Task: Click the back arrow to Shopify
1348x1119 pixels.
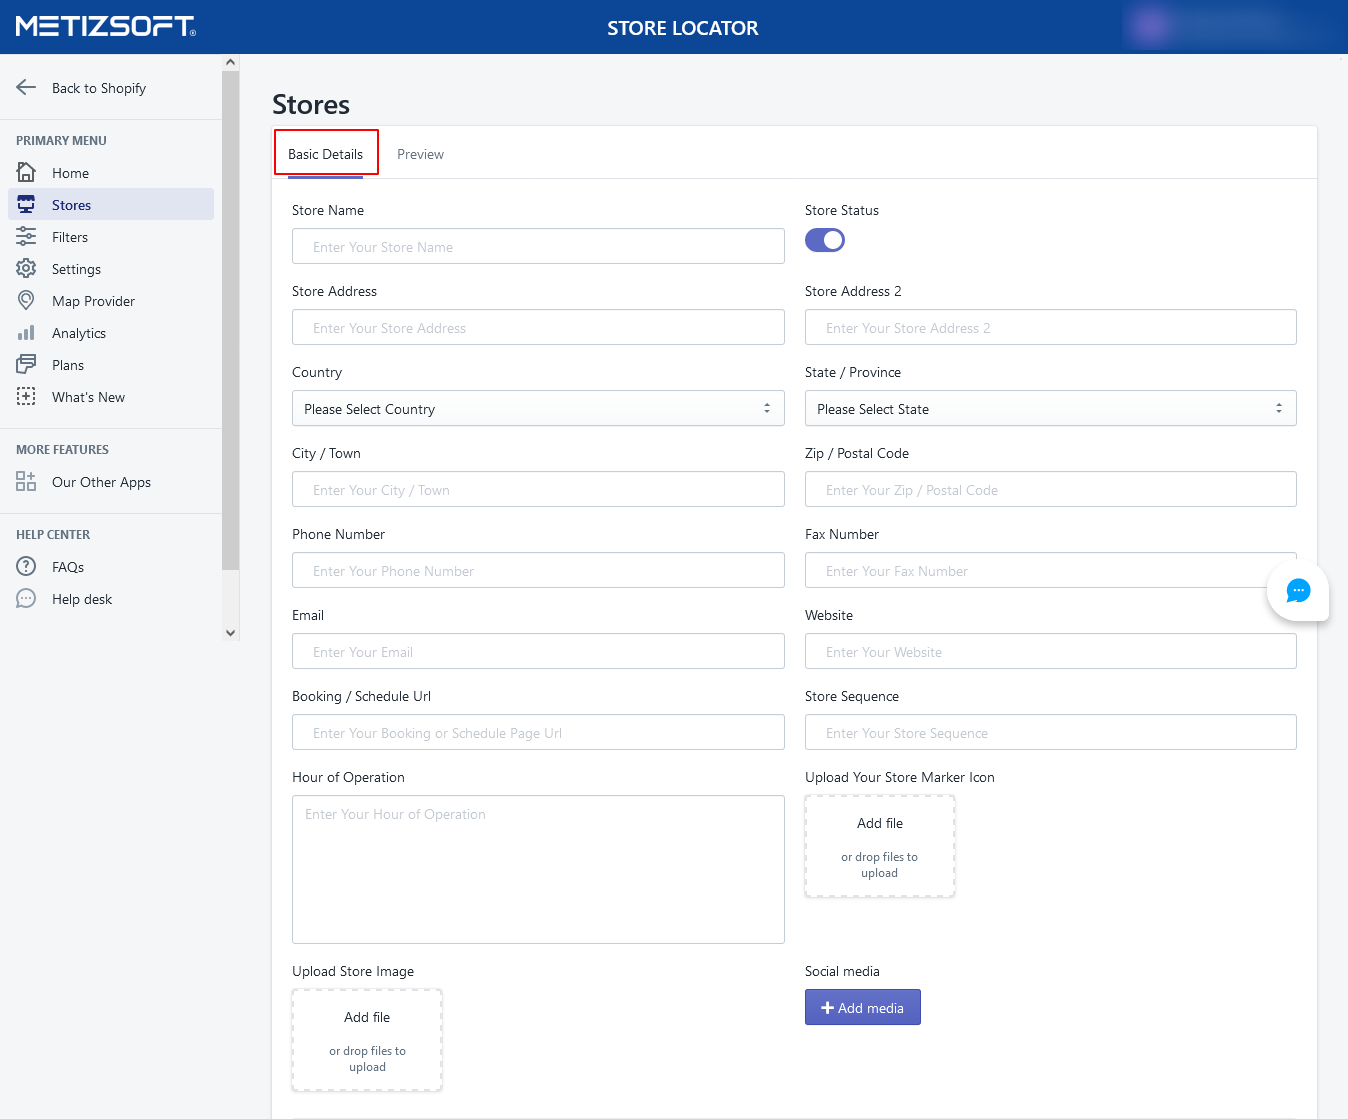Action: pyautogui.click(x=26, y=88)
